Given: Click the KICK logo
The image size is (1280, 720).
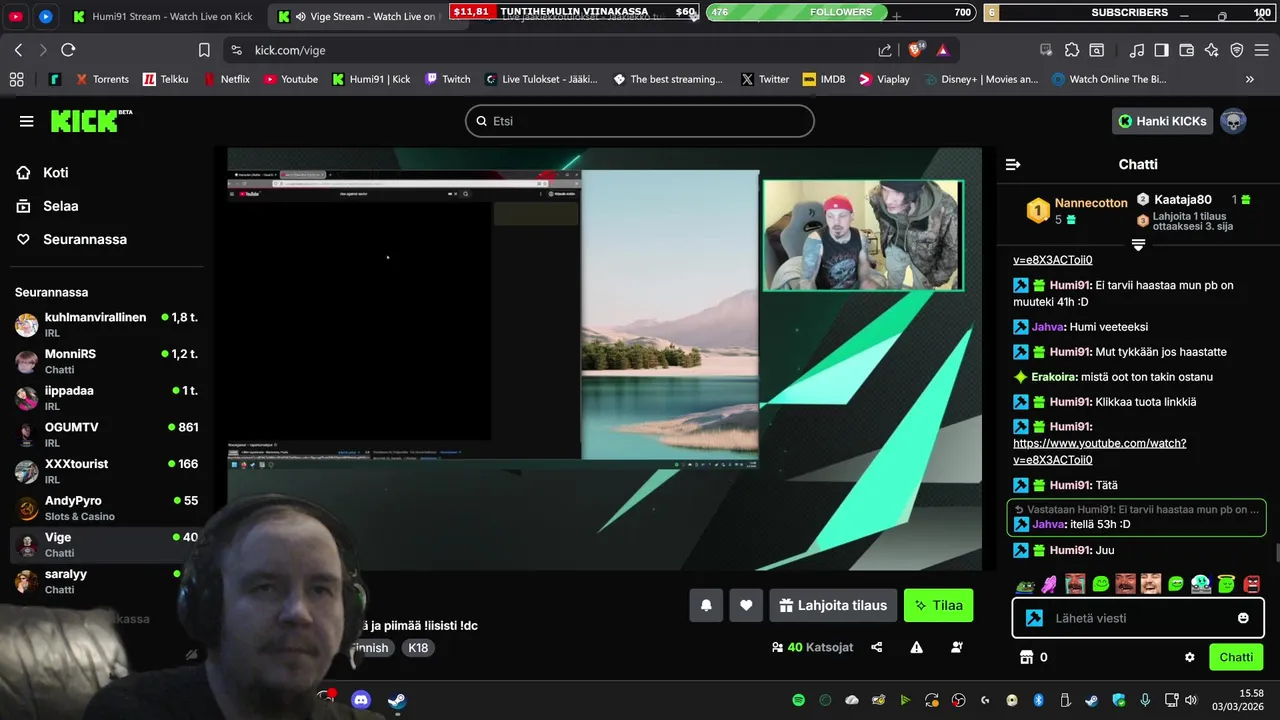Looking at the screenshot, I should click(x=91, y=120).
